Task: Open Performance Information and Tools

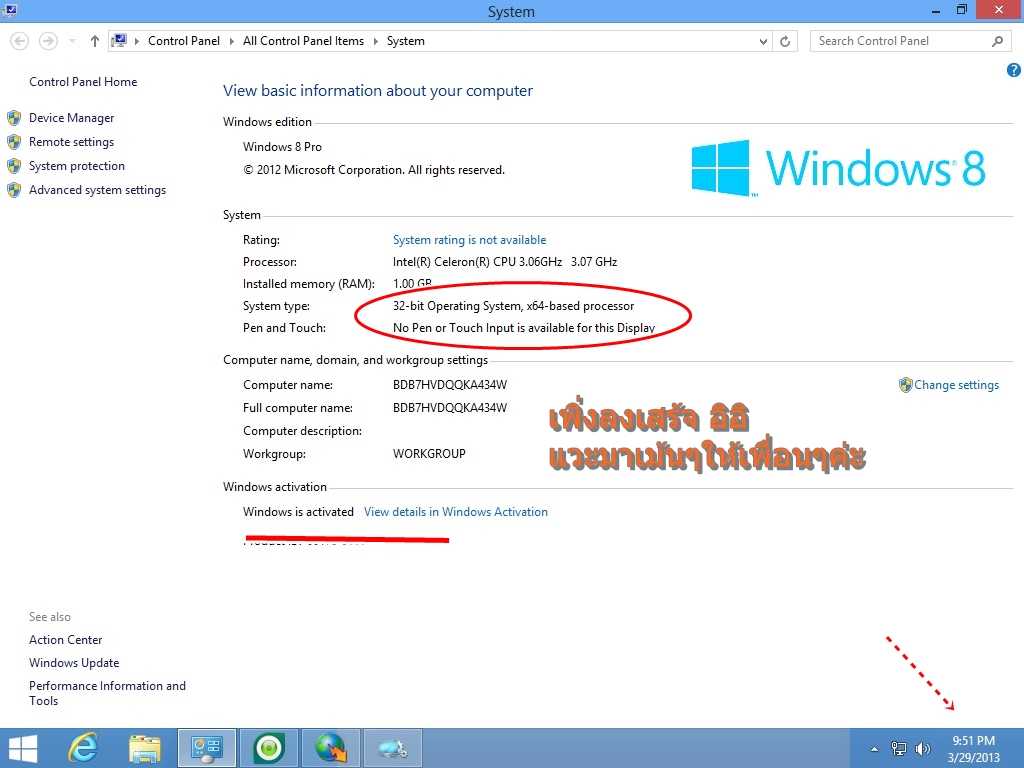Action: click(x=107, y=693)
